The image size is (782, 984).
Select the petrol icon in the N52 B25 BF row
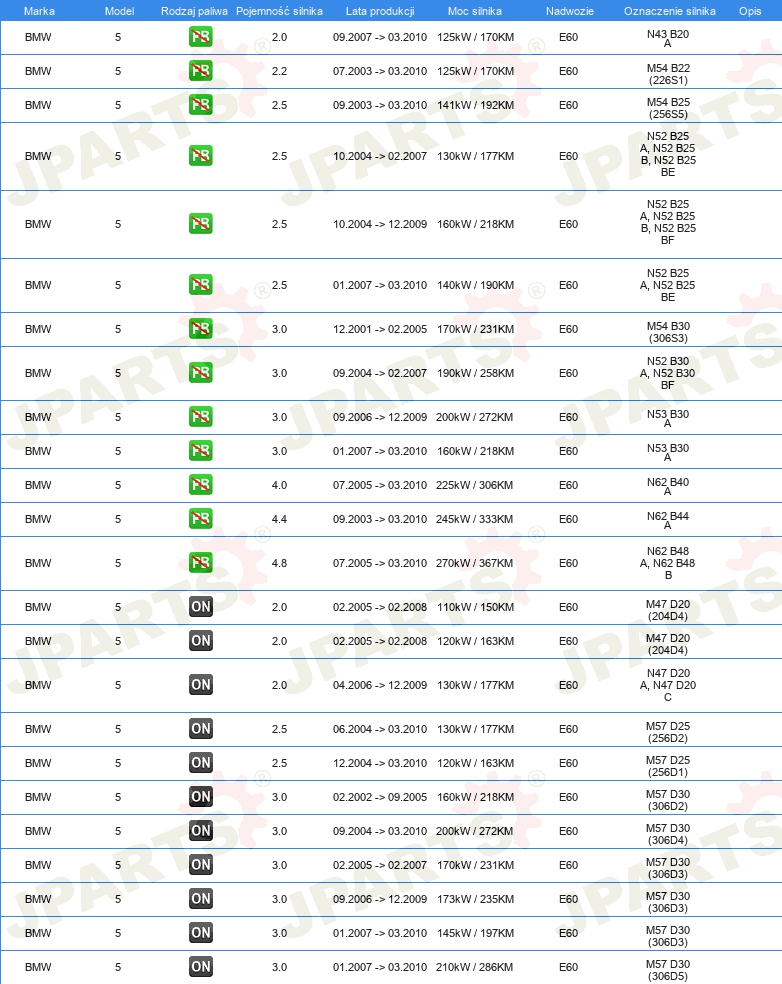tap(201, 223)
